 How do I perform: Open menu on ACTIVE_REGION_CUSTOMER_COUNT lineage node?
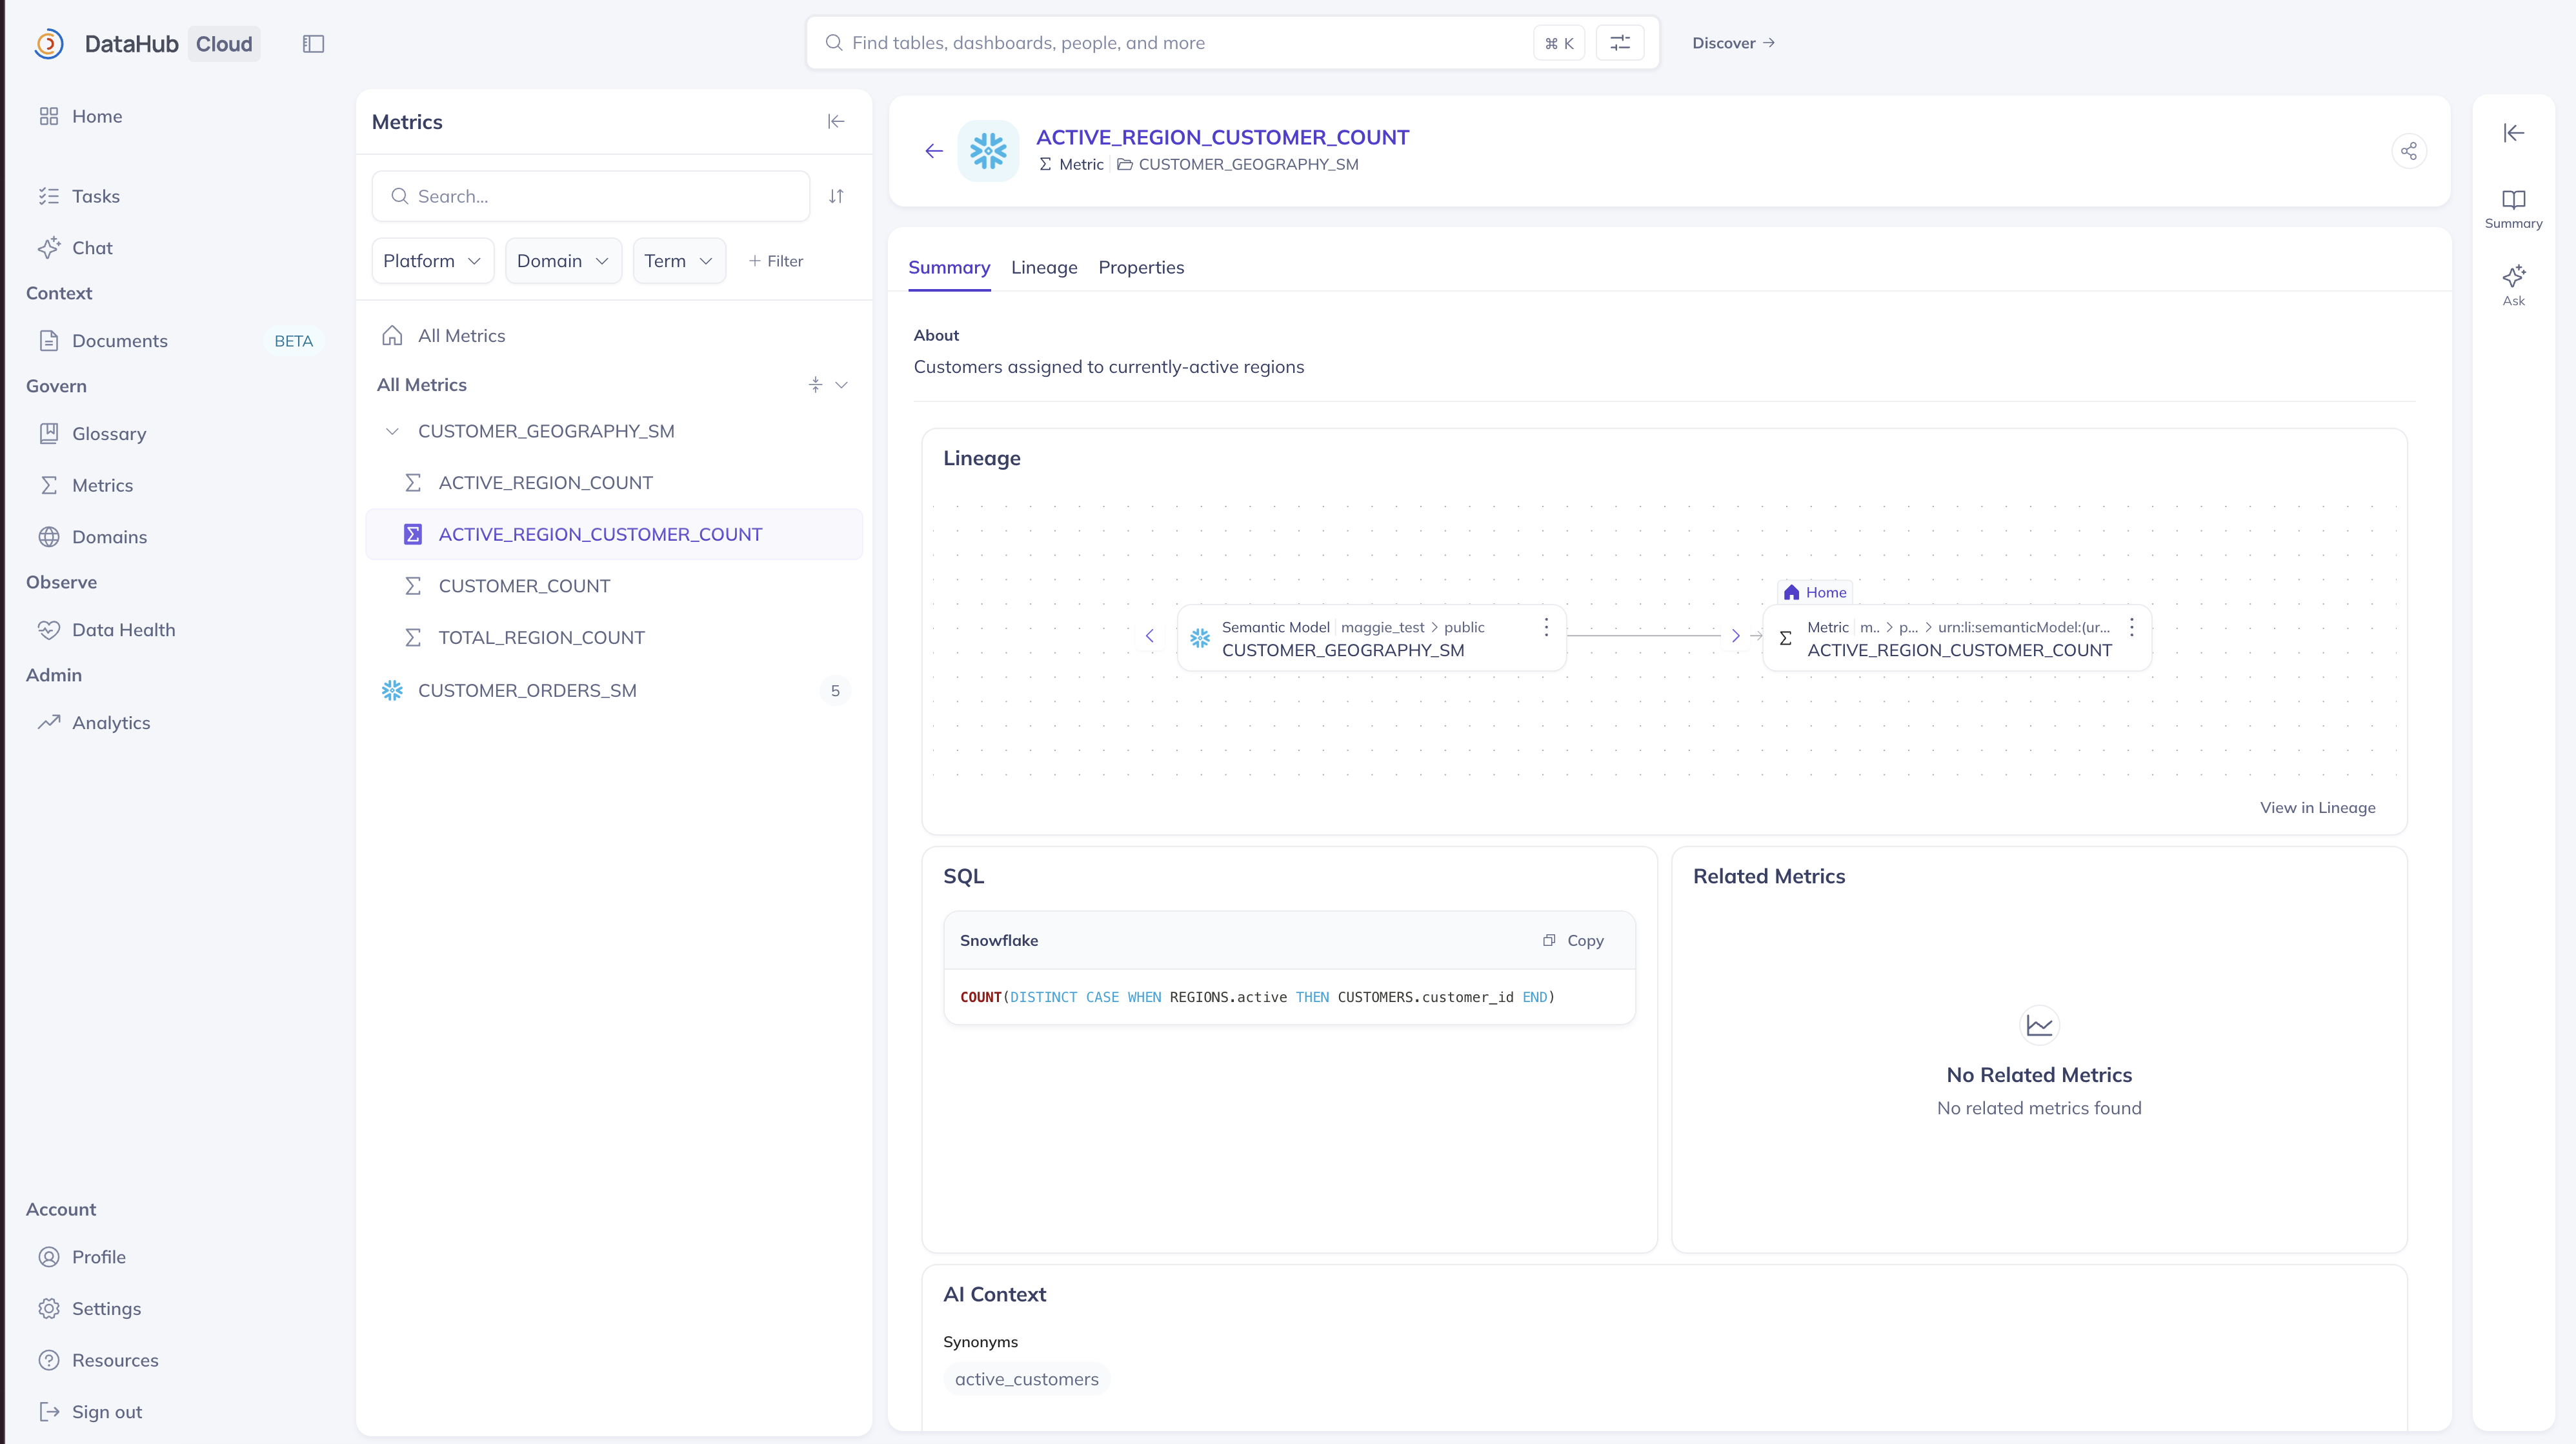coord(2131,627)
